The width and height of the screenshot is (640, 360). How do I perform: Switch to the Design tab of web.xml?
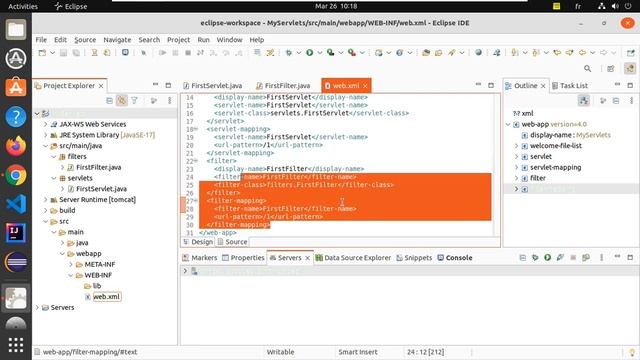click(198, 242)
